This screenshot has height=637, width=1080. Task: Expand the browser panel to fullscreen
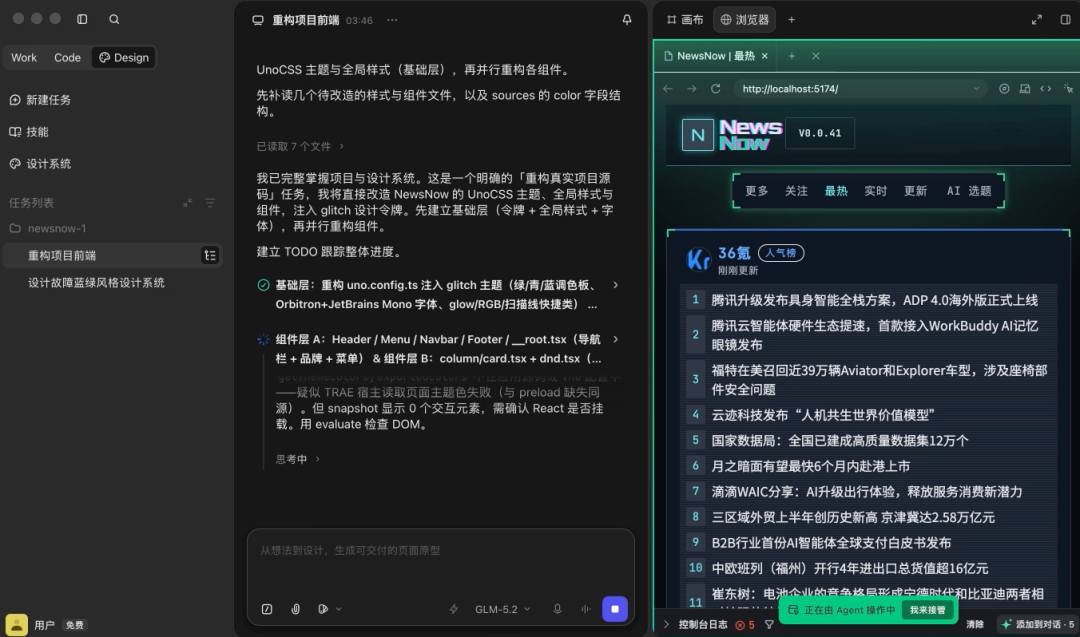click(x=1037, y=20)
